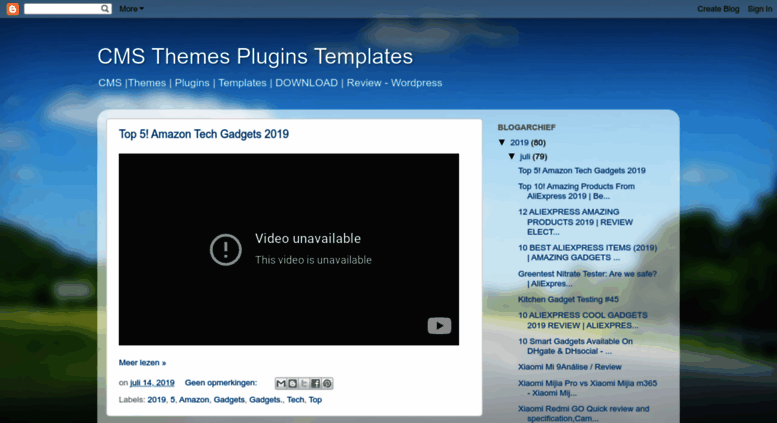
Task: Open the 5 label link
Action: 172,399
